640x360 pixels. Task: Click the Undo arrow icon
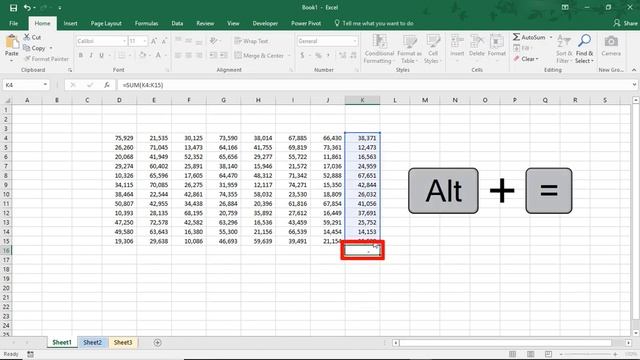click(27, 8)
